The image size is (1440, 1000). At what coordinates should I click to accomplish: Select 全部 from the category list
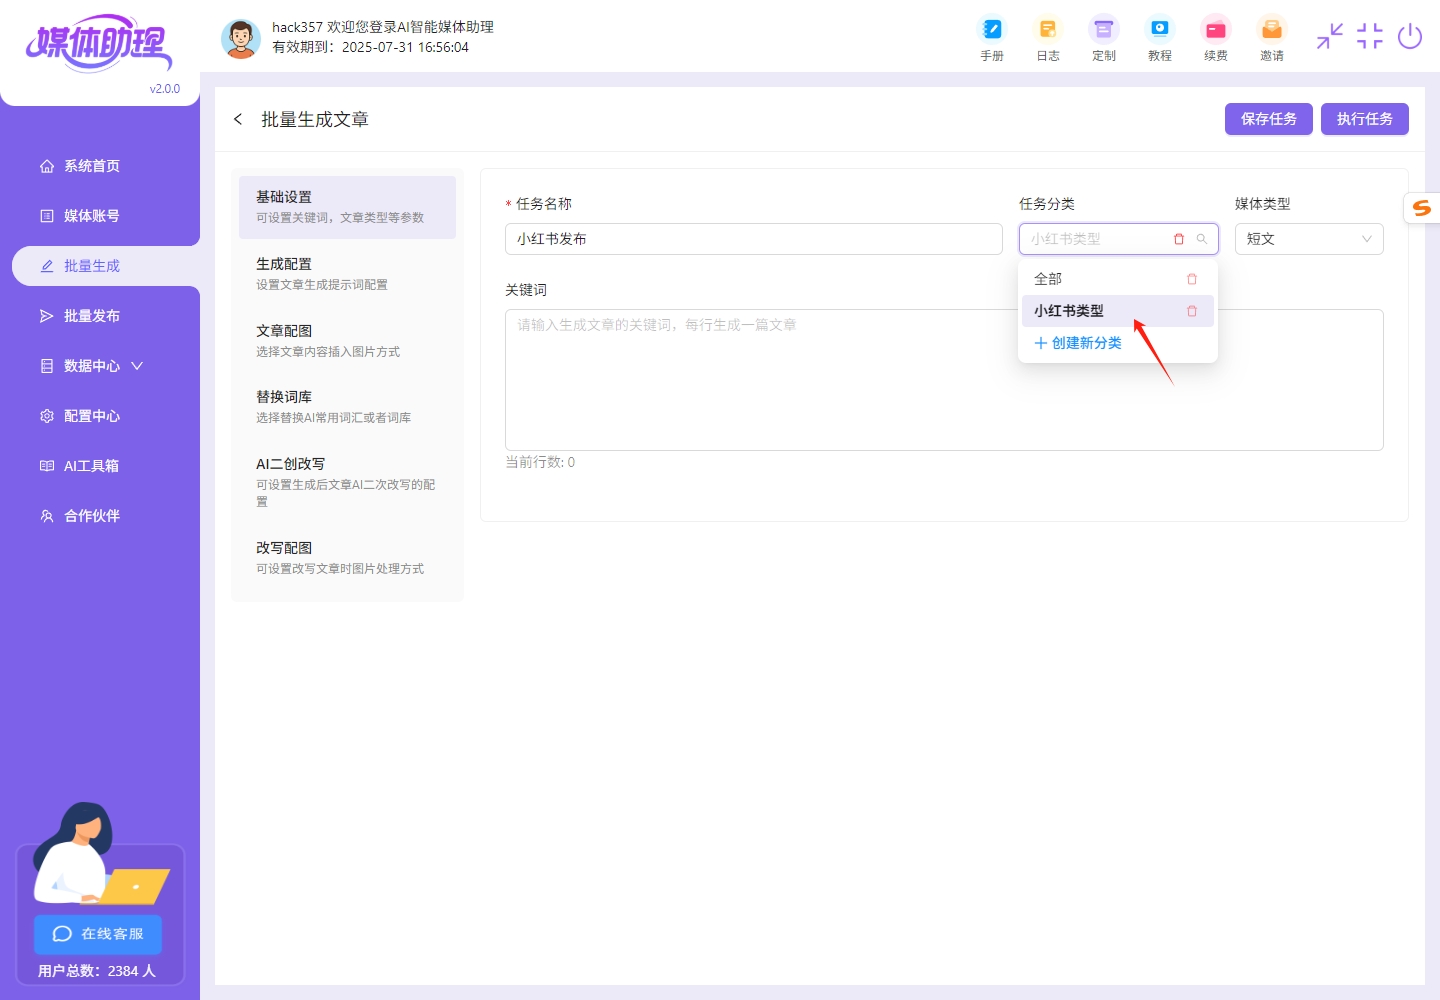[1048, 279]
